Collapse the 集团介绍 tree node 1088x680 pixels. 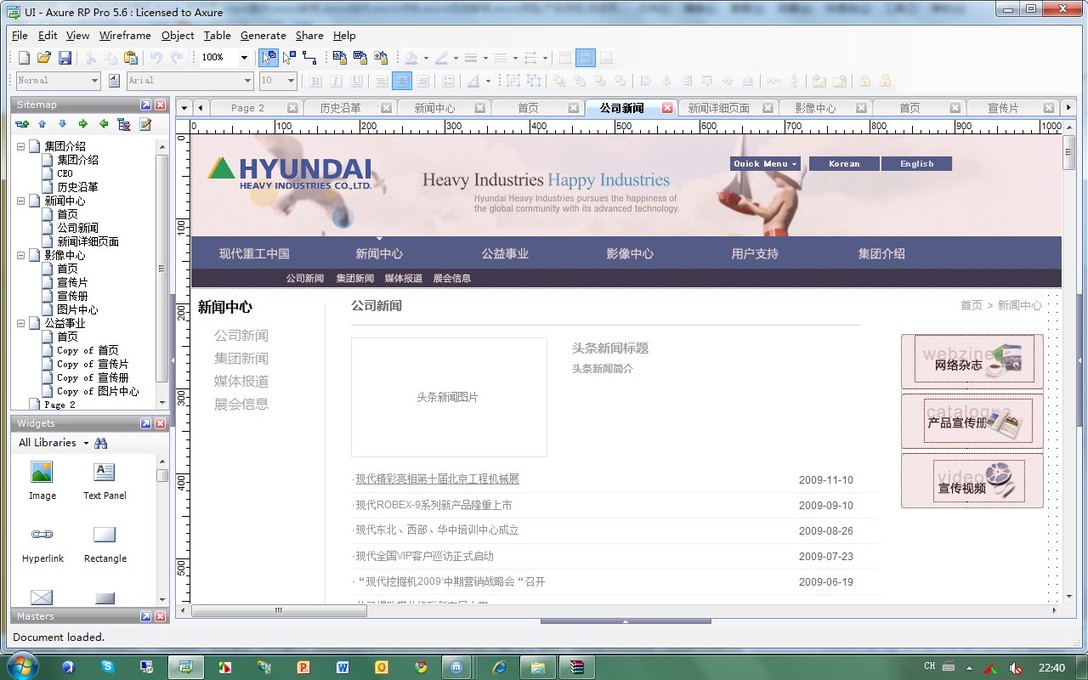[x=21, y=146]
